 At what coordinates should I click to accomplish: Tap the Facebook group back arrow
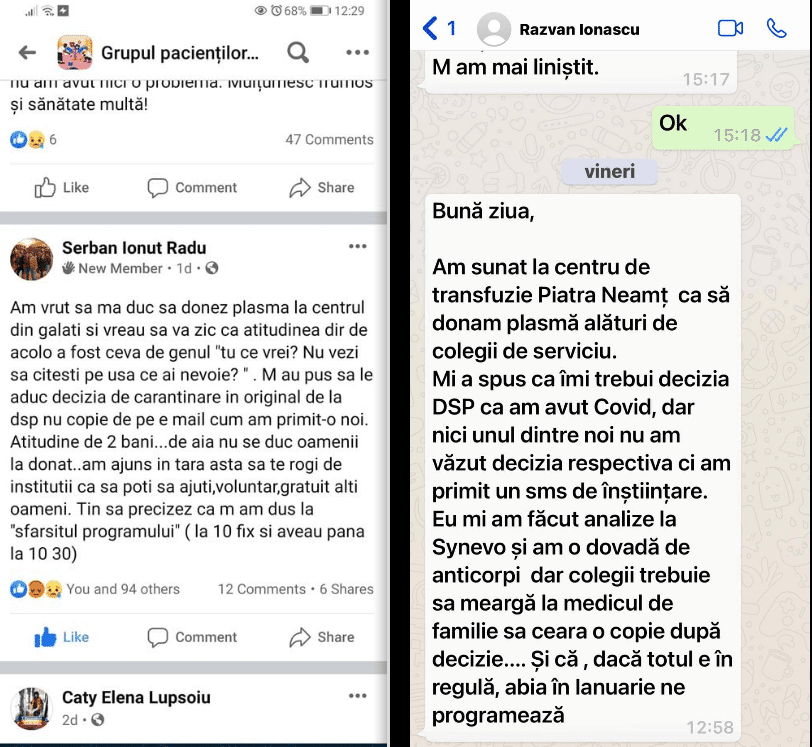pyautogui.click(x=27, y=52)
